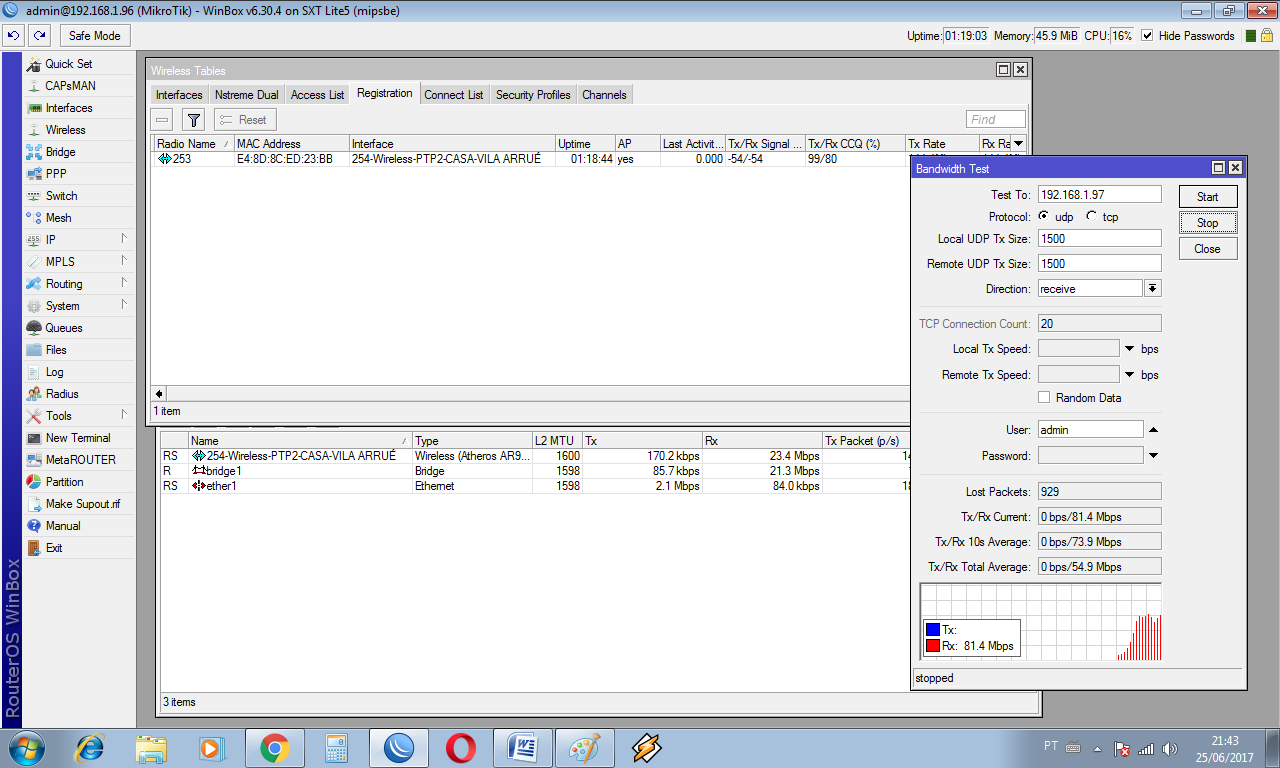Screen dimensions: 1280x768
Task: Open Bridge in the sidebar
Action: (x=60, y=152)
